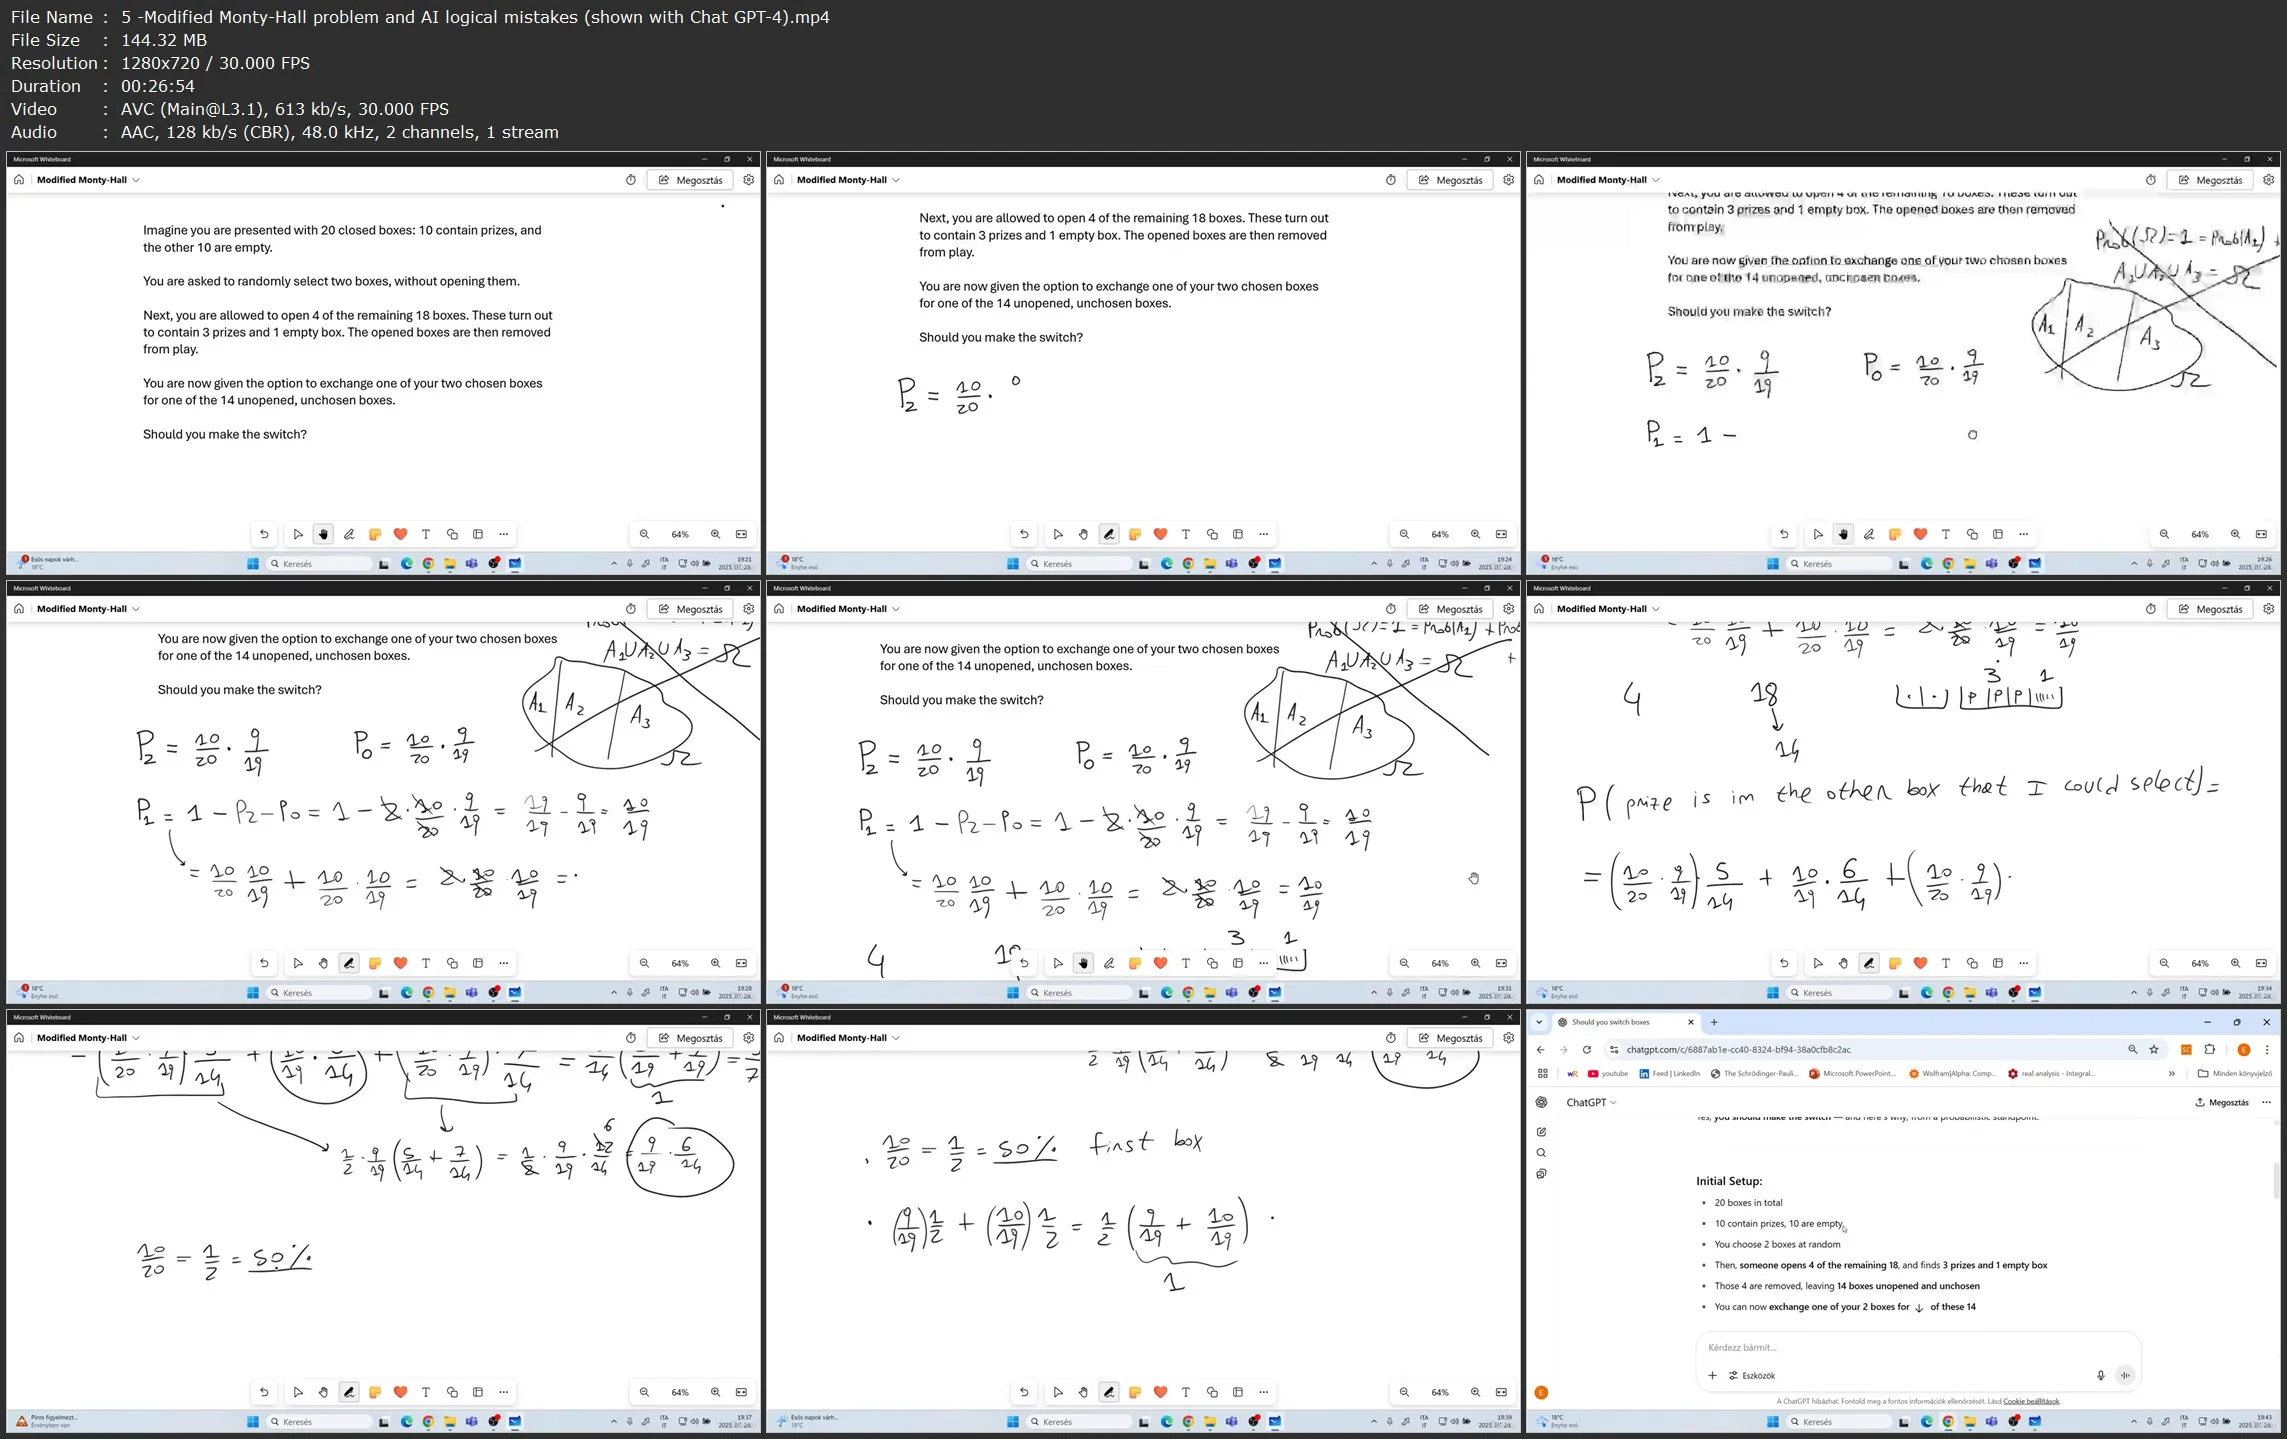Open the Feed | LinkedIn bookmark
This screenshot has width=2287, height=1439.
pyautogui.click(x=1669, y=1074)
